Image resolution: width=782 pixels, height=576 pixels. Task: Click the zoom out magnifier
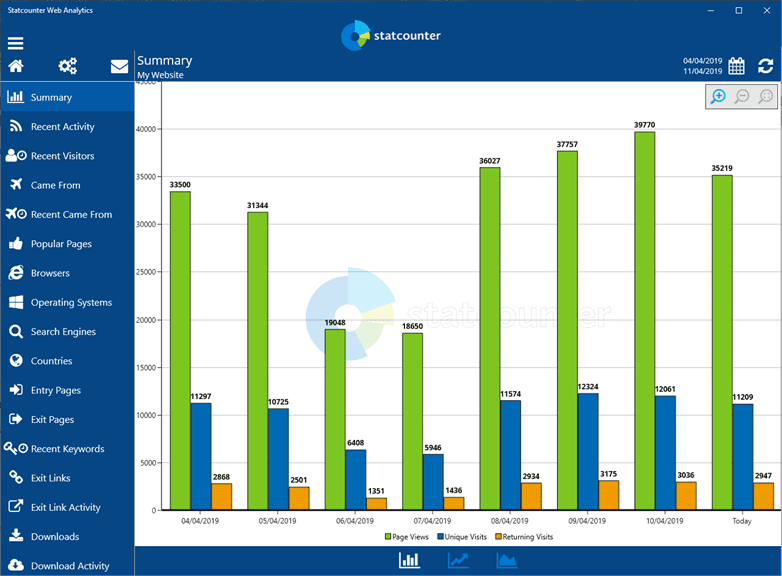click(x=742, y=96)
